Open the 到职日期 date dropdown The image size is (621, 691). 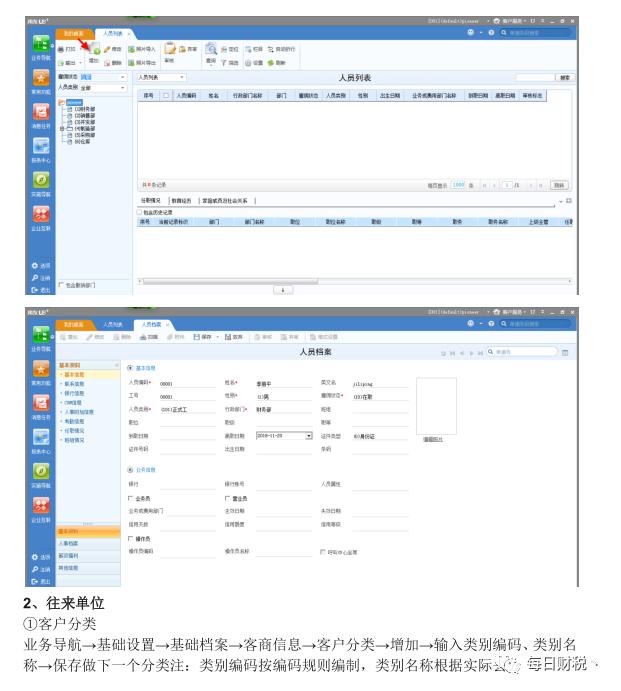coord(308,436)
